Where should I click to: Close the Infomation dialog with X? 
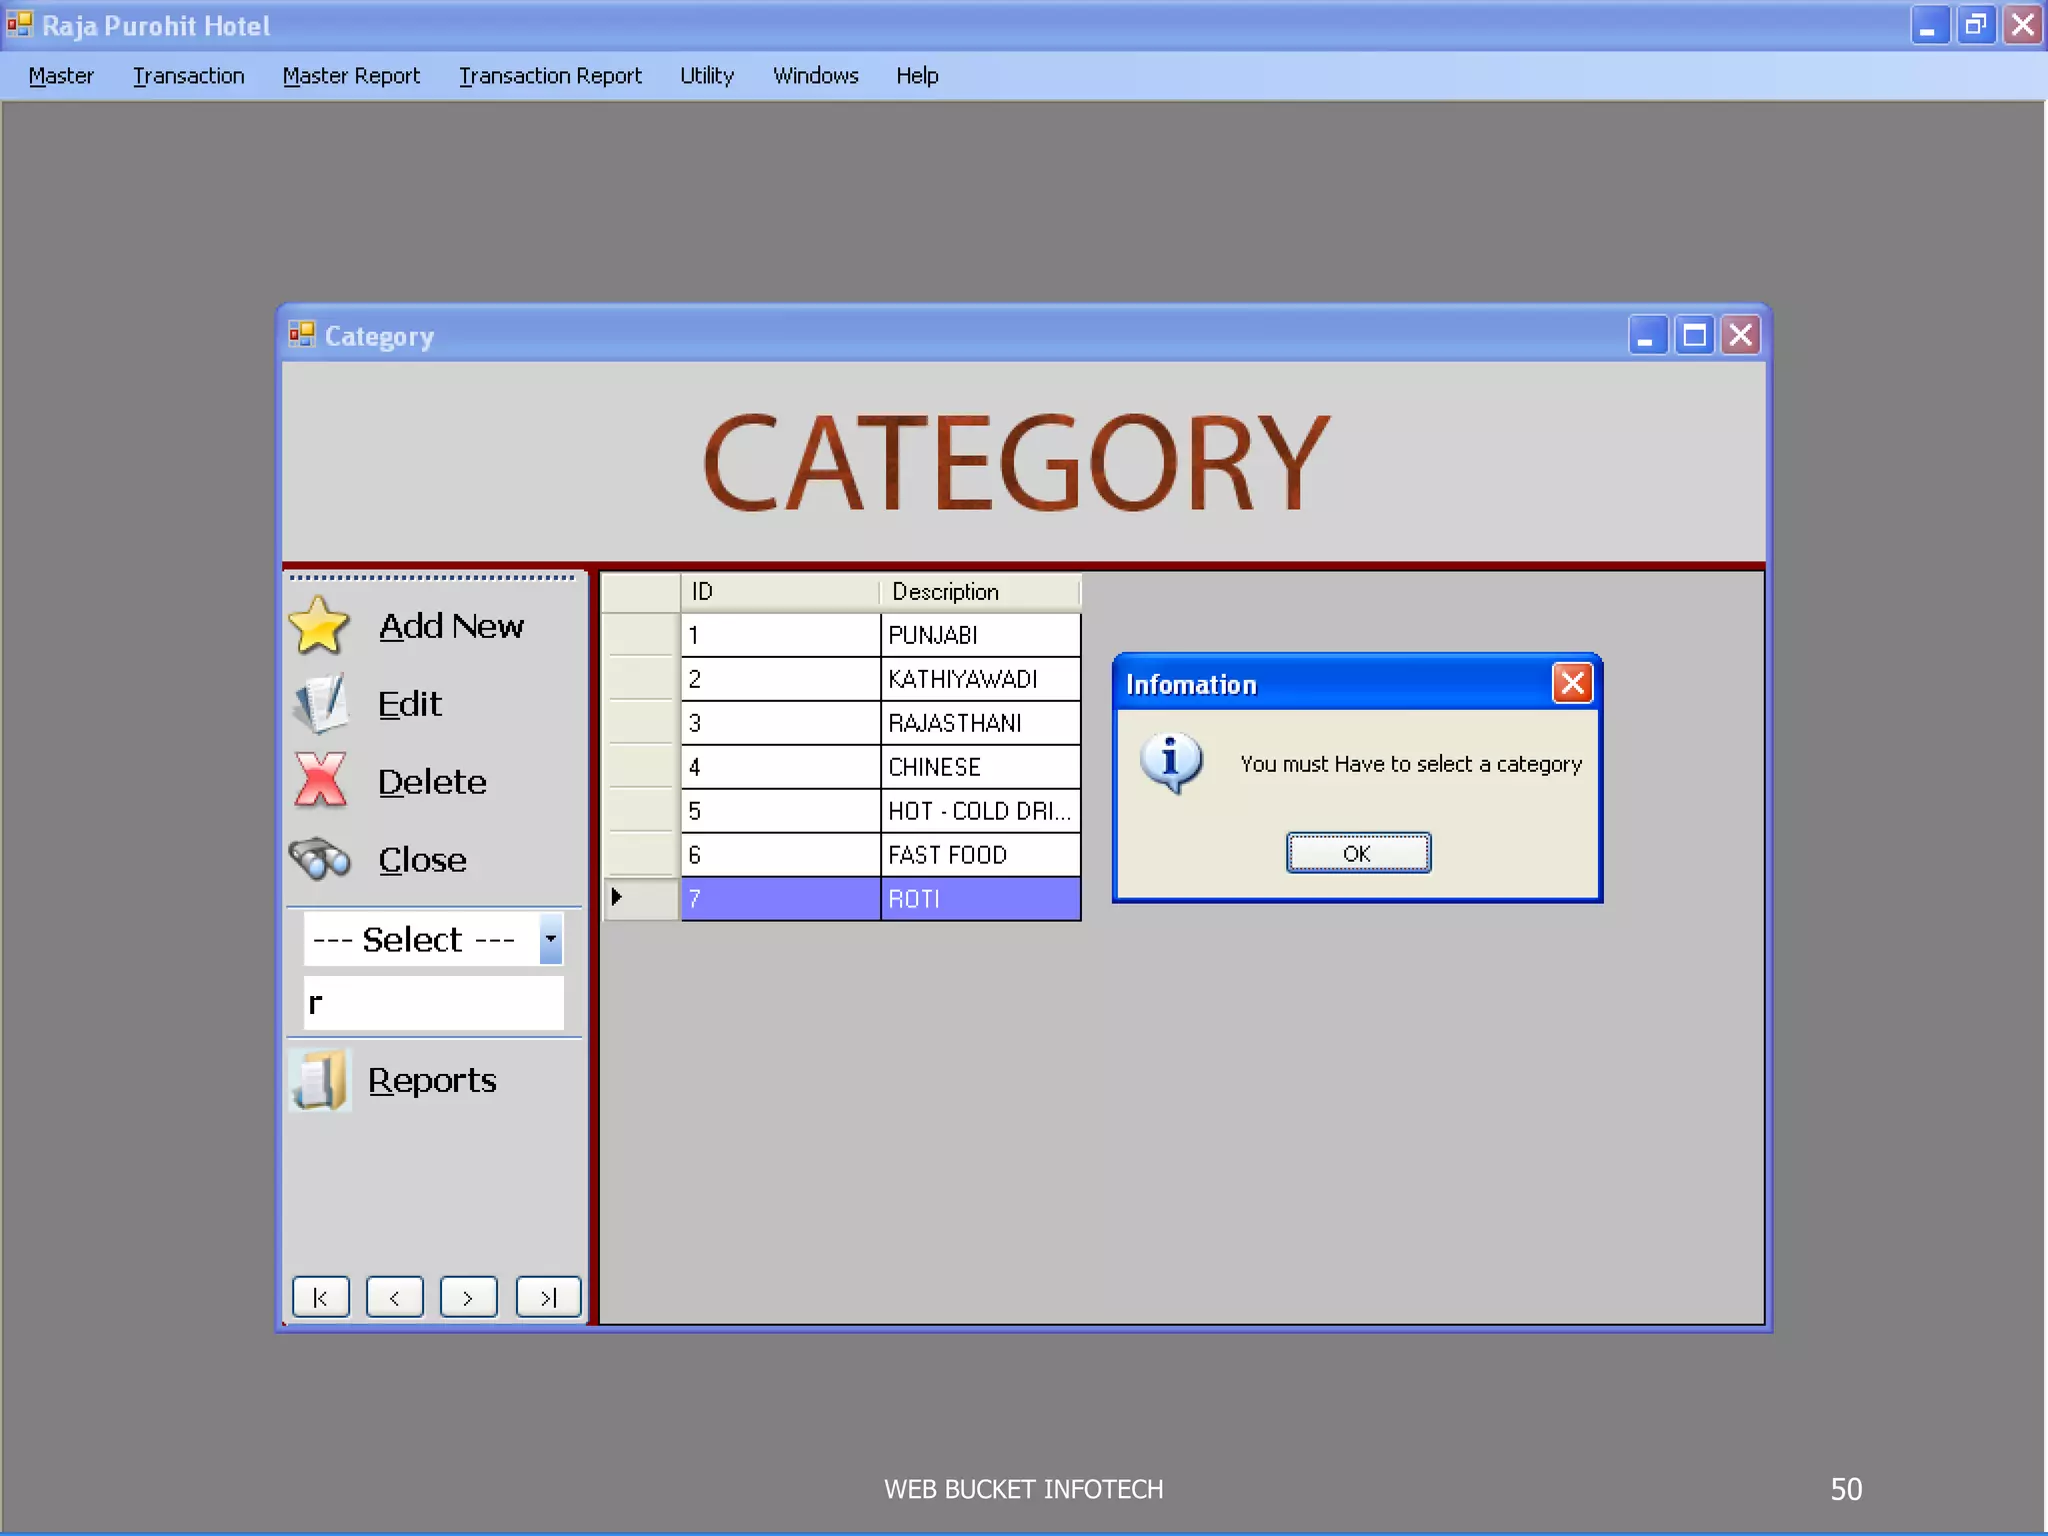(x=1572, y=683)
